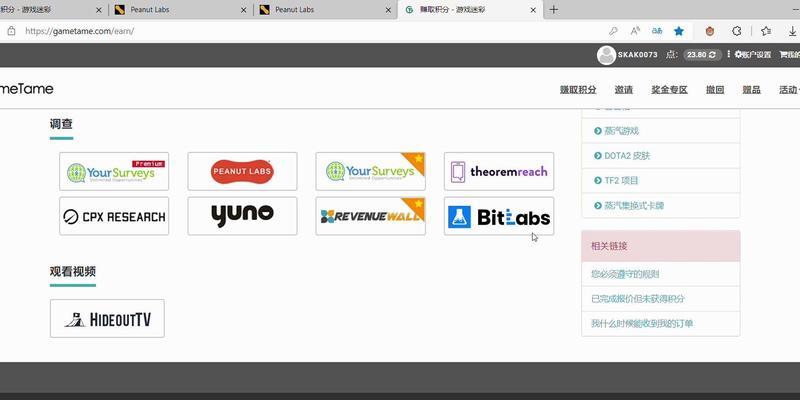Open the CPX Research survey tile

click(x=114, y=216)
